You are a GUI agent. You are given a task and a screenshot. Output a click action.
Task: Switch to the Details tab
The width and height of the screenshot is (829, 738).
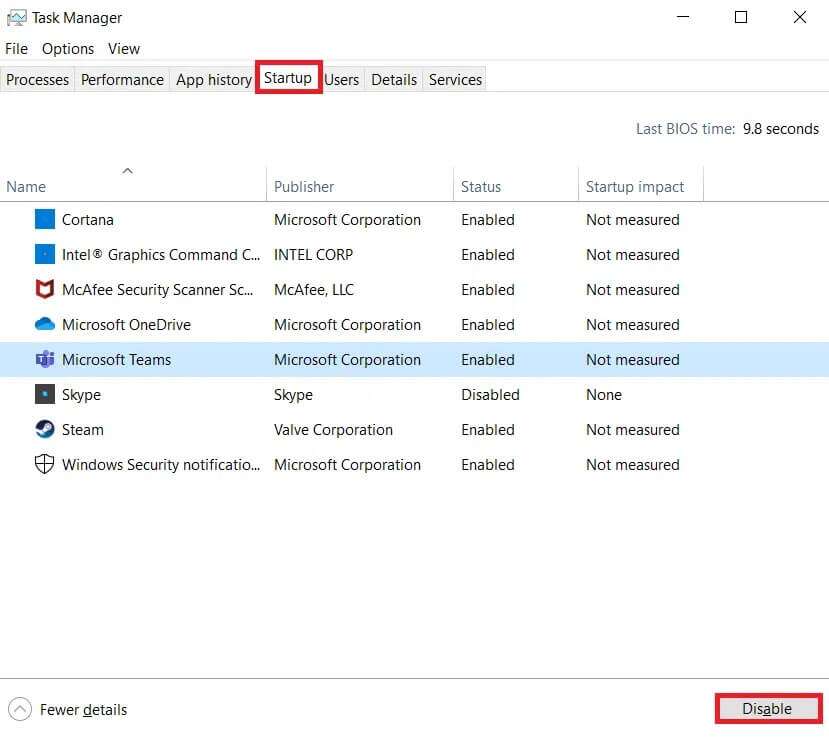394,79
